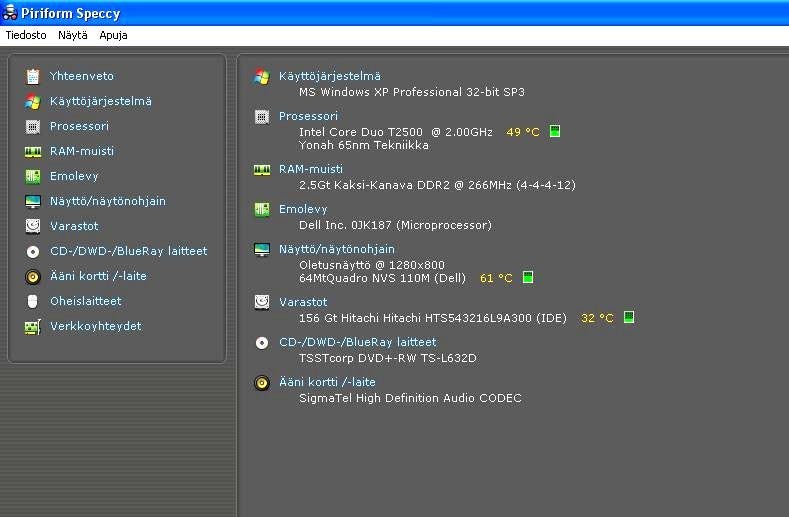789x517 pixels.
Task: Open the Näytä menu
Action: tap(72, 35)
